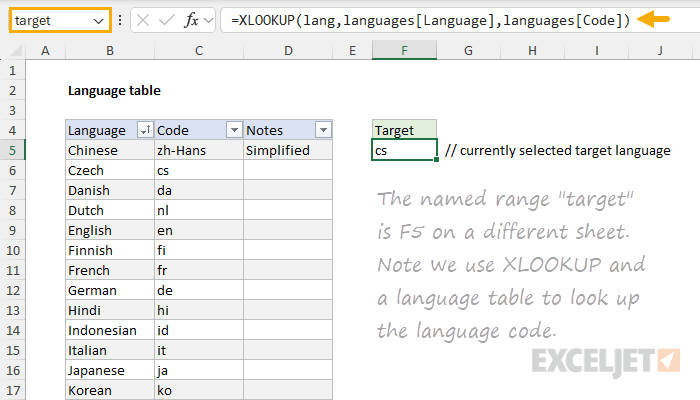Select the fi code cell

click(199, 250)
